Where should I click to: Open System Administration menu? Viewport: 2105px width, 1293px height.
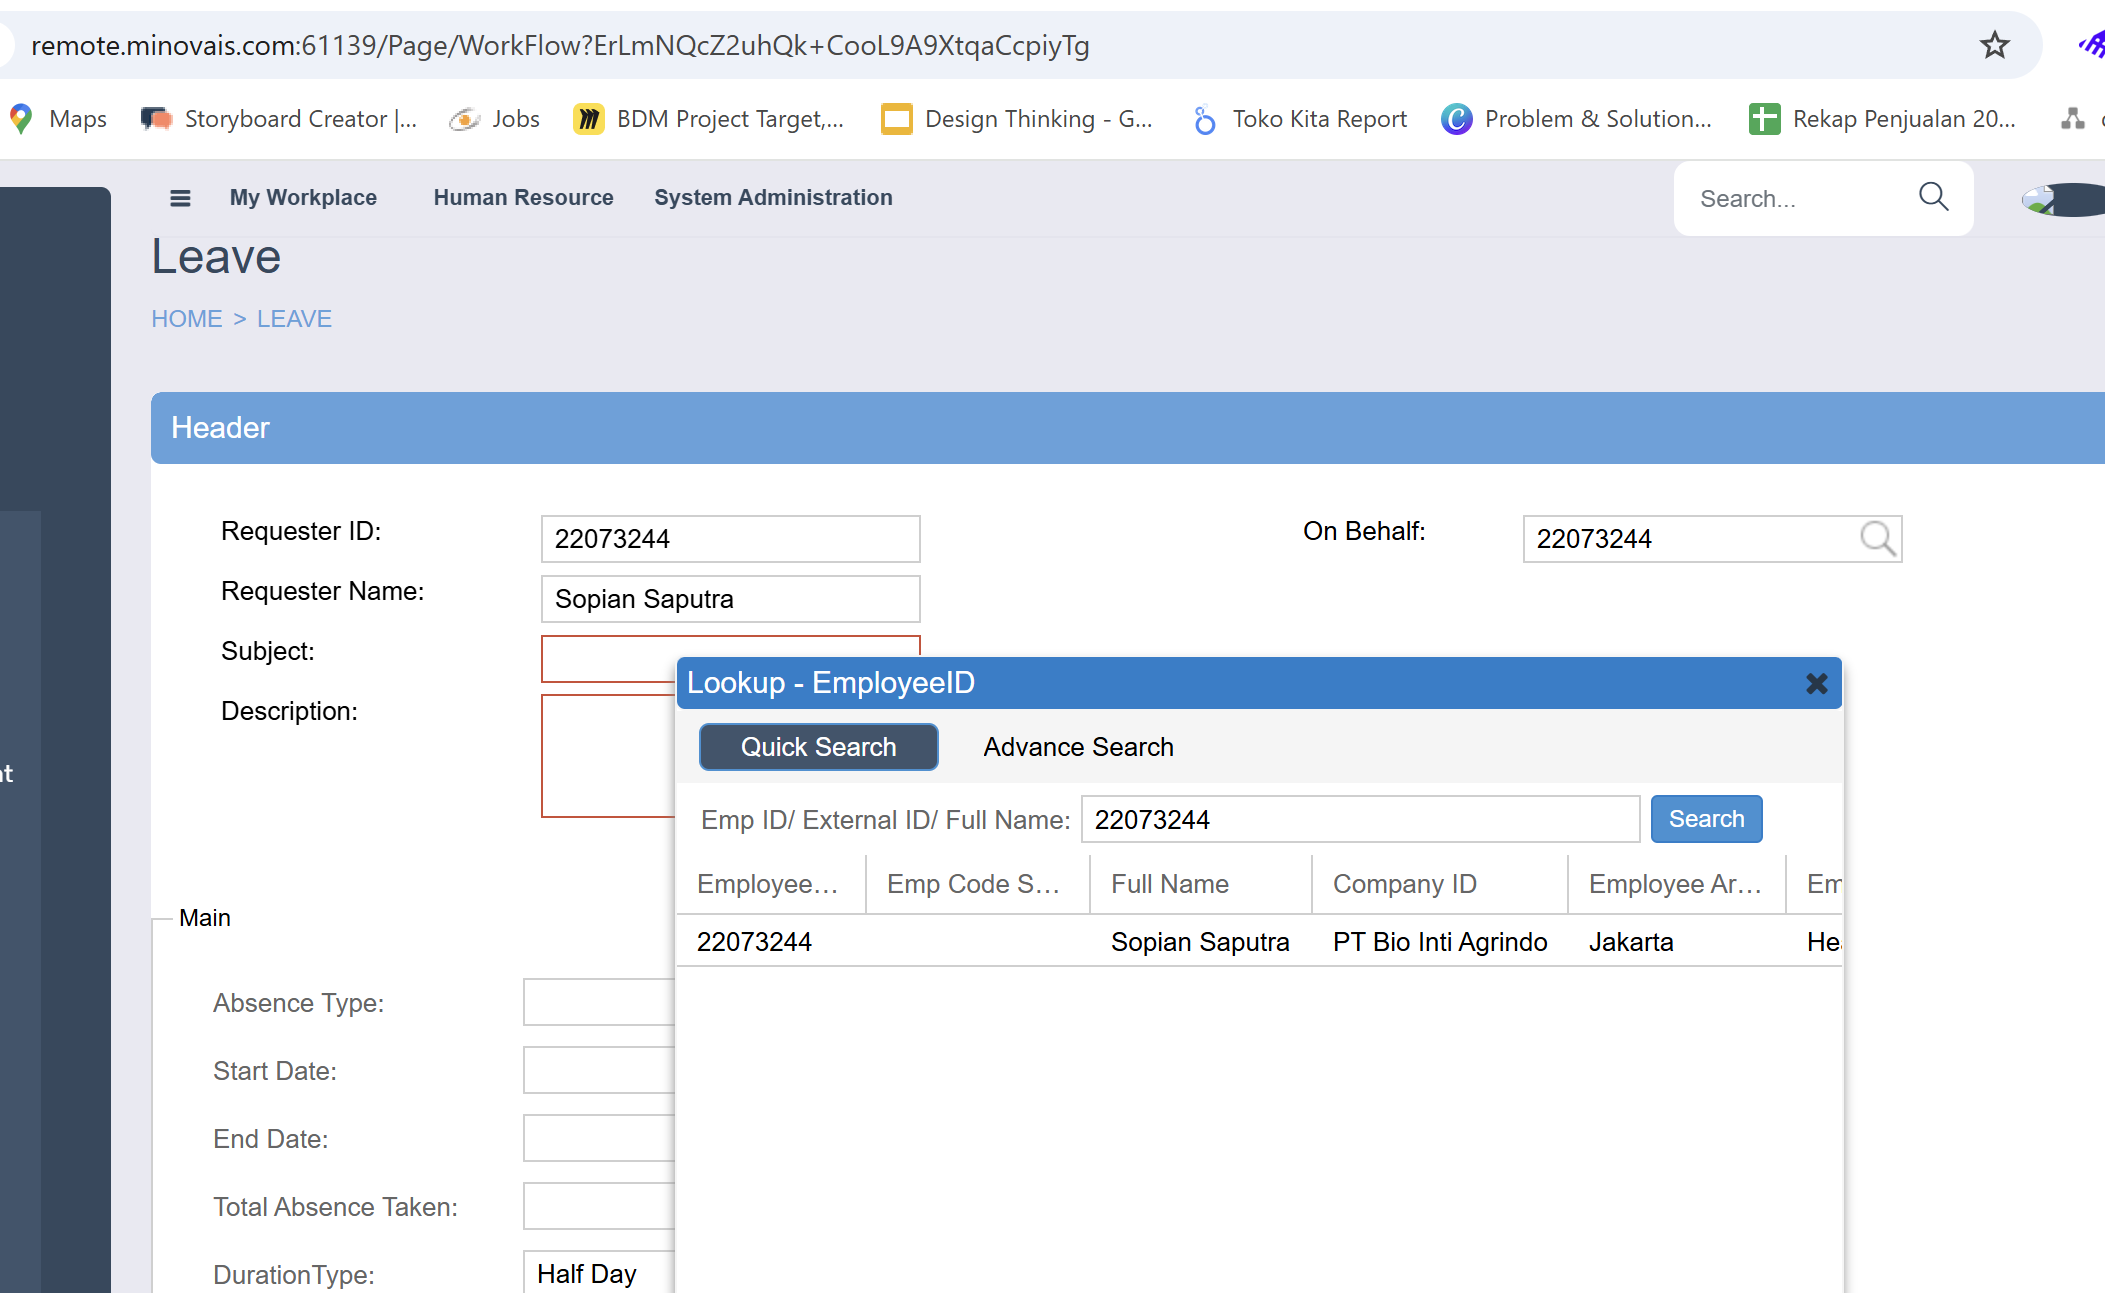[773, 198]
